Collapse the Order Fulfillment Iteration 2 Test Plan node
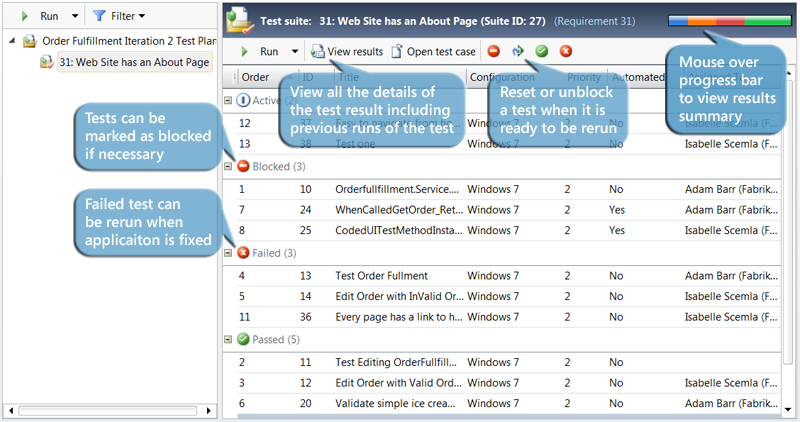The image size is (800, 422). tap(12, 40)
